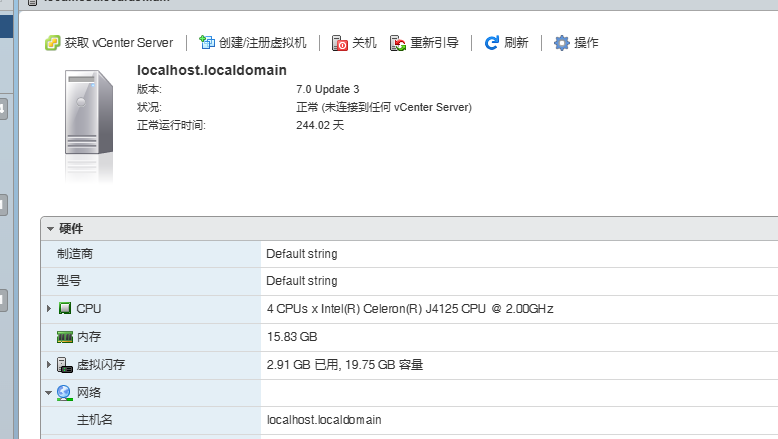Click the reboot host icon
This screenshot has height=439, width=778.
coord(397,43)
